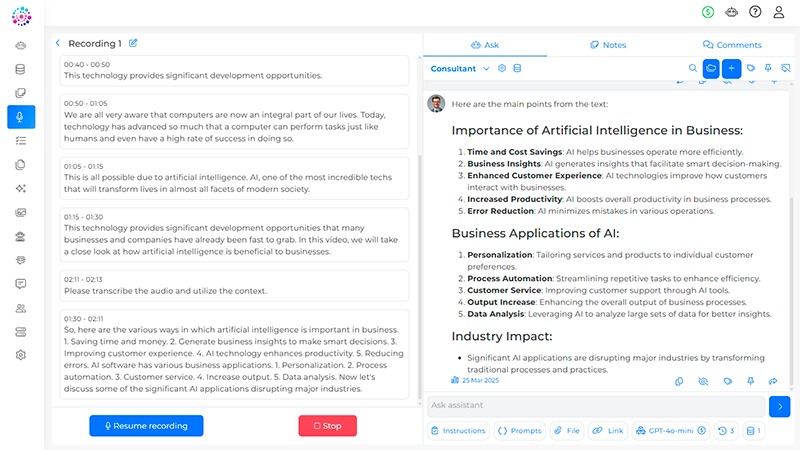Click the crossed-out chat icon in toolbar
The width and height of the screenshot is (800, 450).
pos(786,68)
